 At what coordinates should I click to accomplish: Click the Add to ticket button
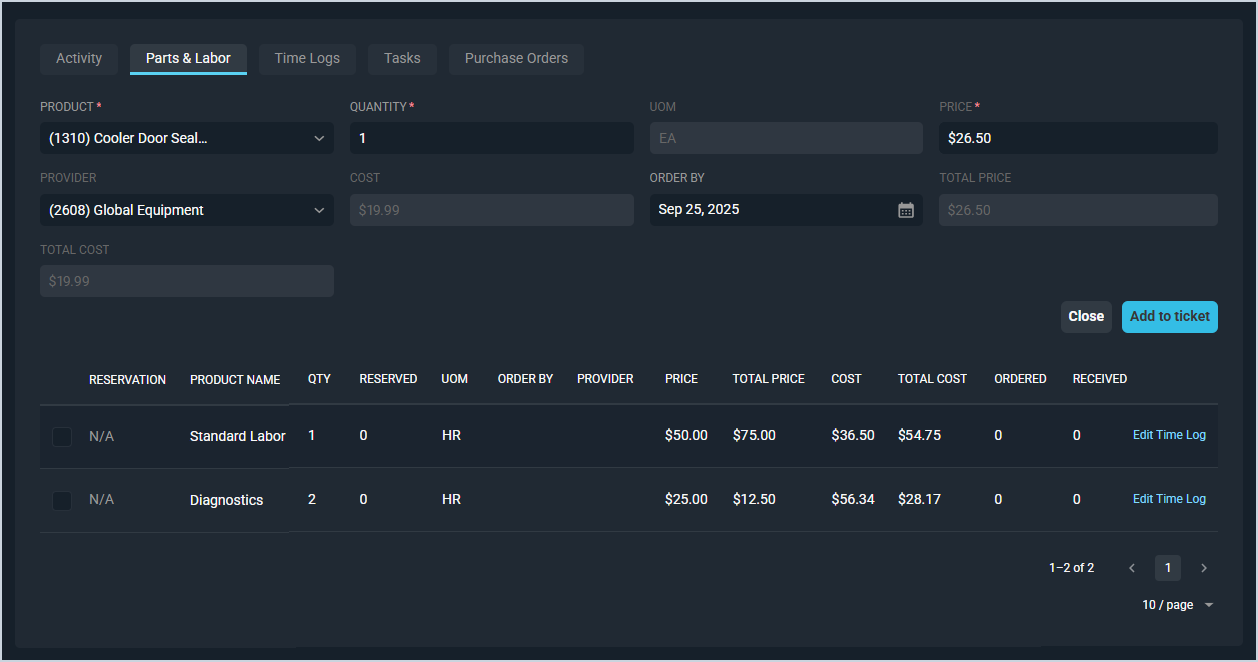[x=1169, y=317]
